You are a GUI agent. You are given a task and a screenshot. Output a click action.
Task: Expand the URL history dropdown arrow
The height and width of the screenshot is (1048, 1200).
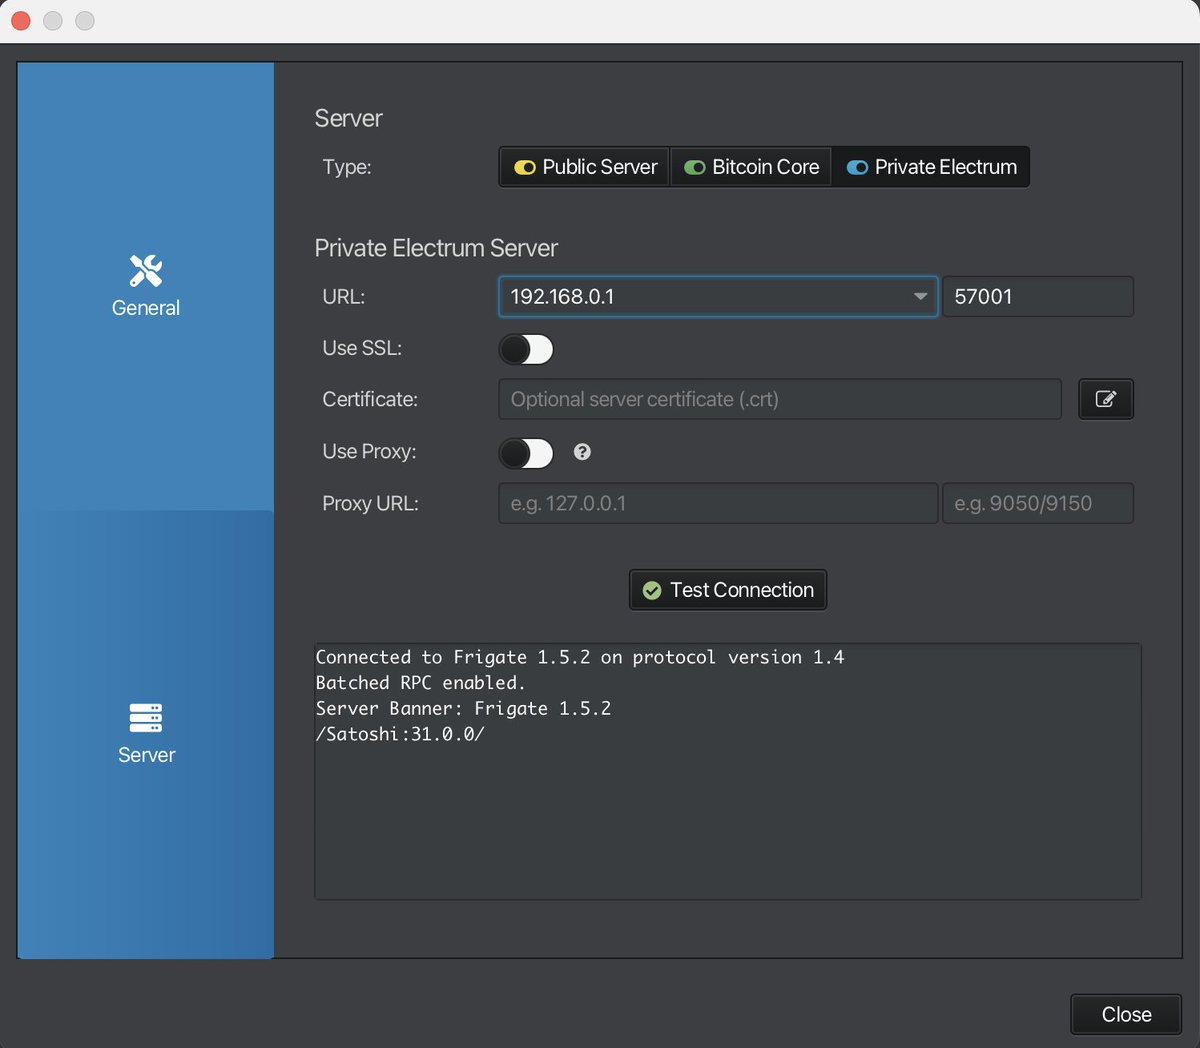(920, 297)
